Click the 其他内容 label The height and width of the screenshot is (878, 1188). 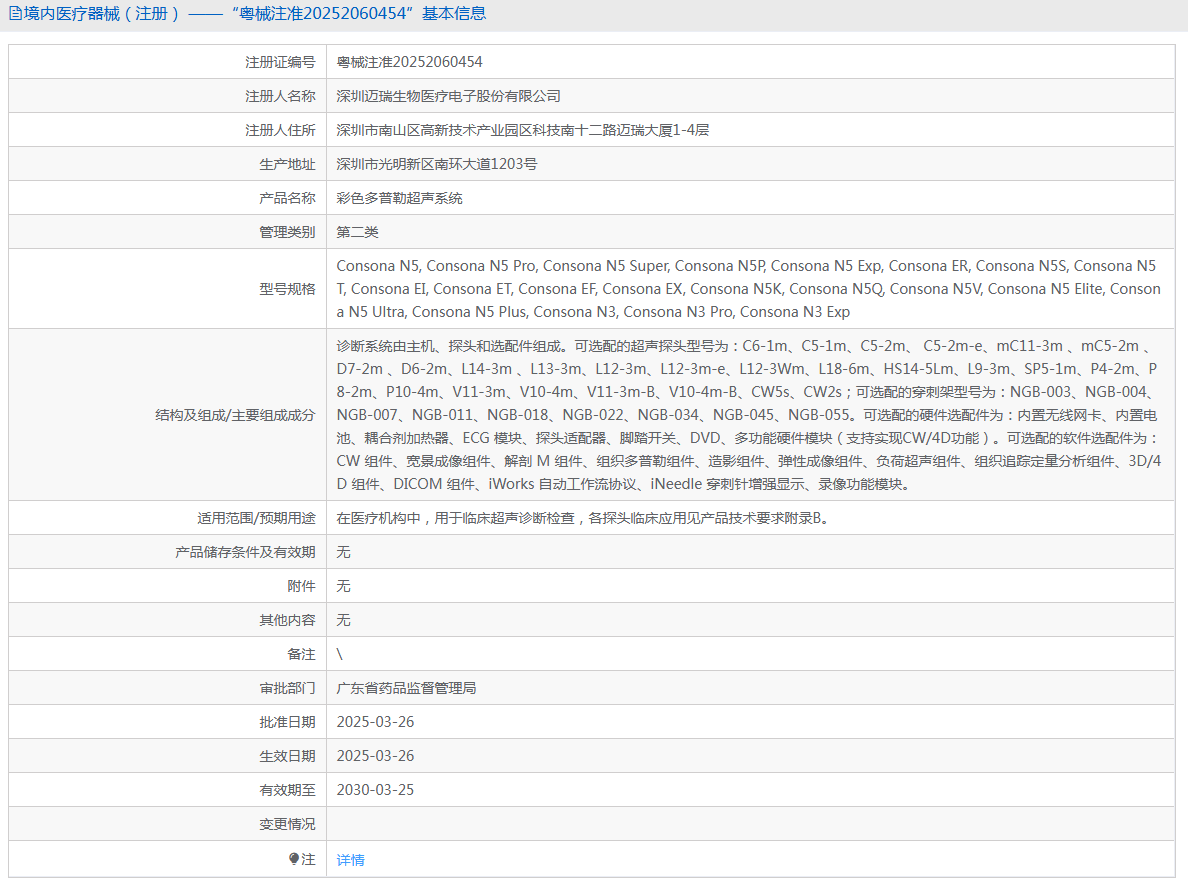pos(286,620)
